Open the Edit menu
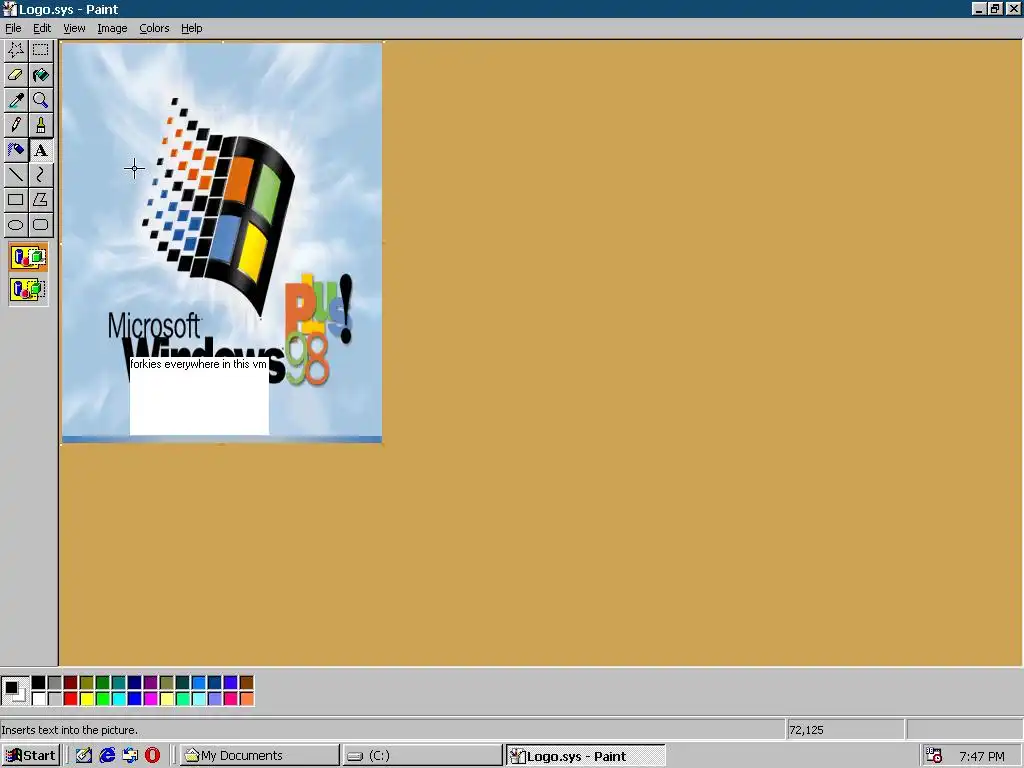1024x768 pixels. (x=42, y=28)
